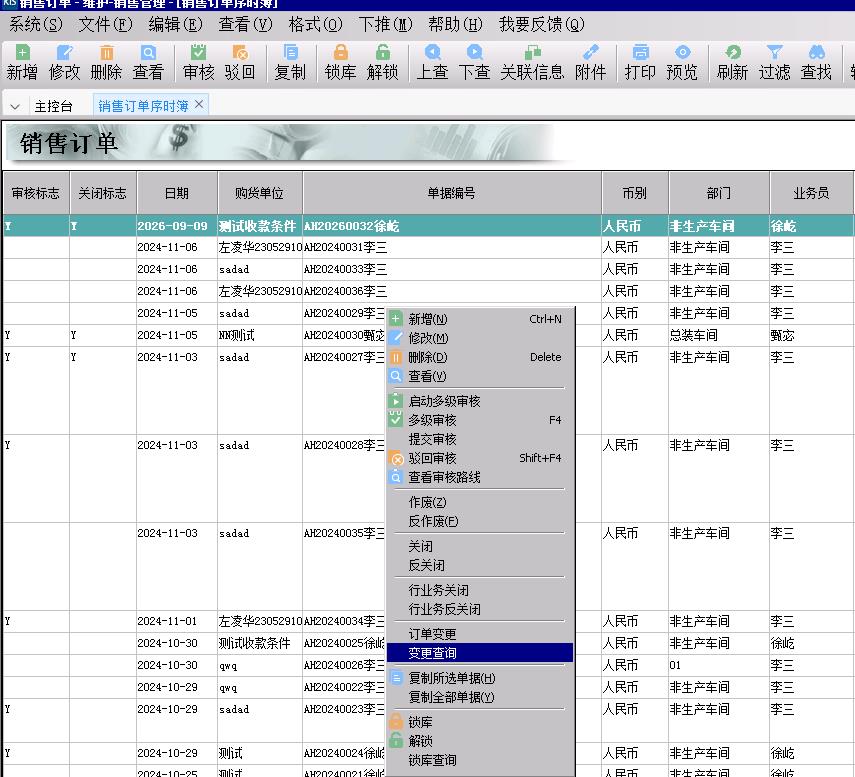855x777 pixels.
Task: Choose 新增(N) in the context menu
Action: coord(480,319)
